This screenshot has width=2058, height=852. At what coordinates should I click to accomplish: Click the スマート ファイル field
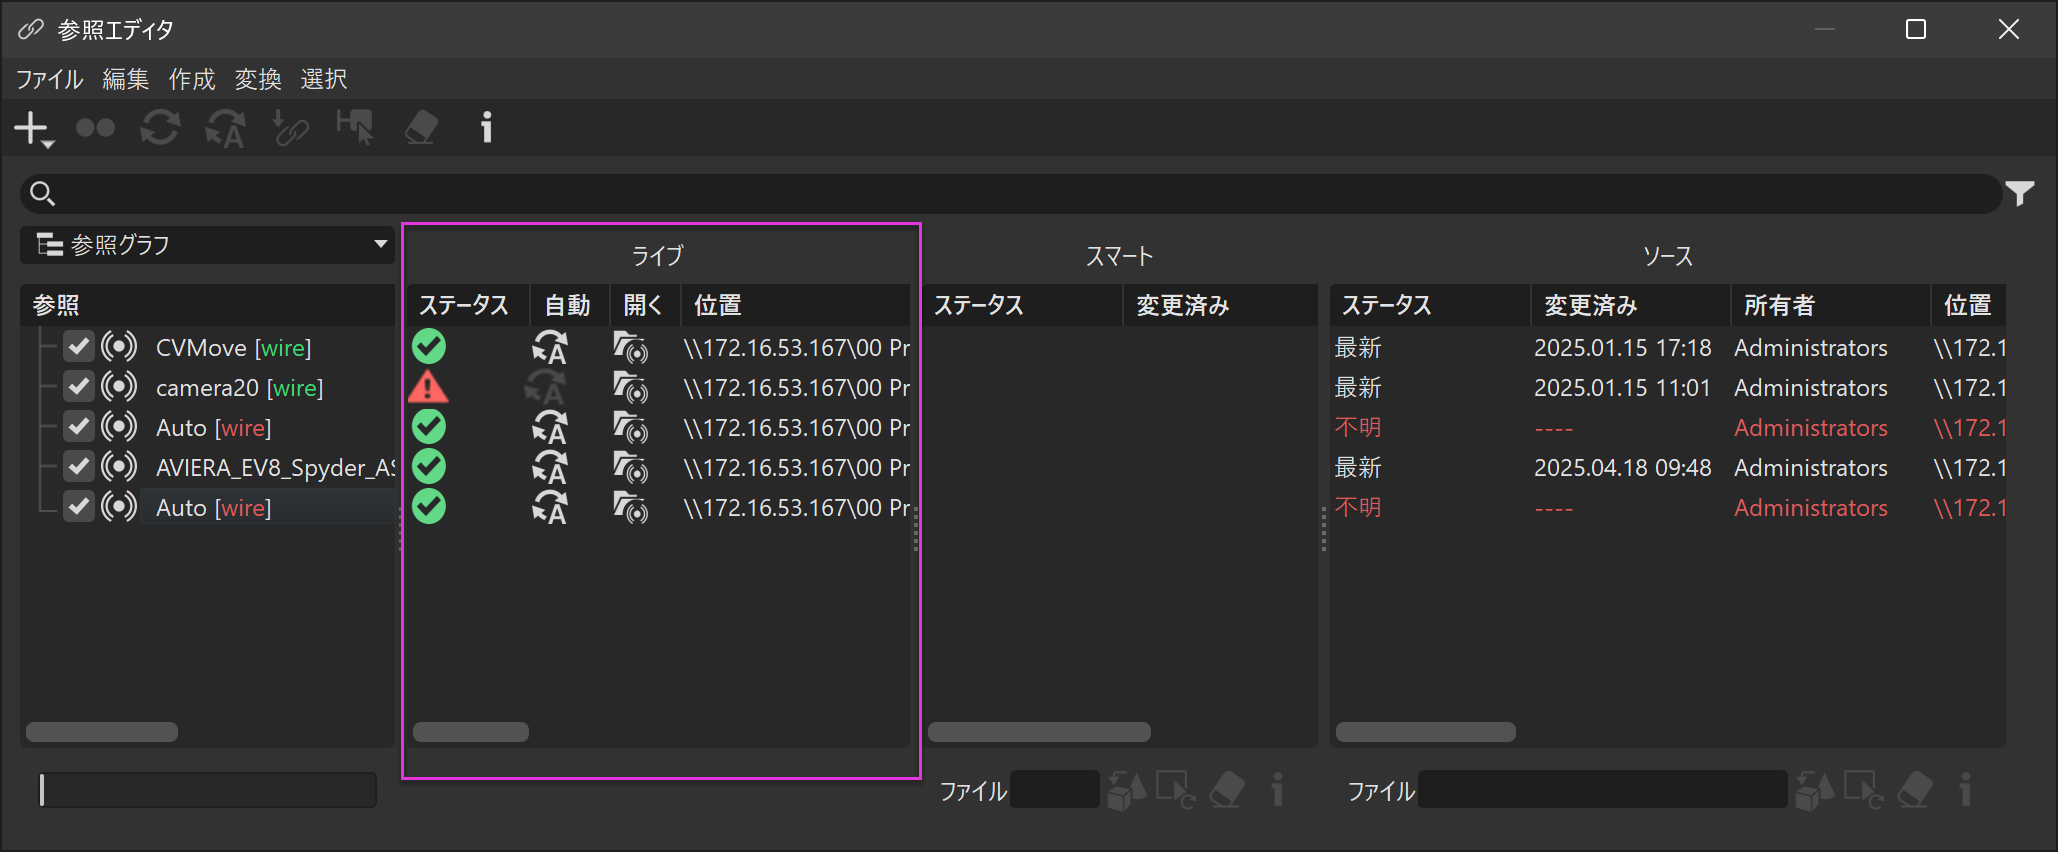(1055, 790)
